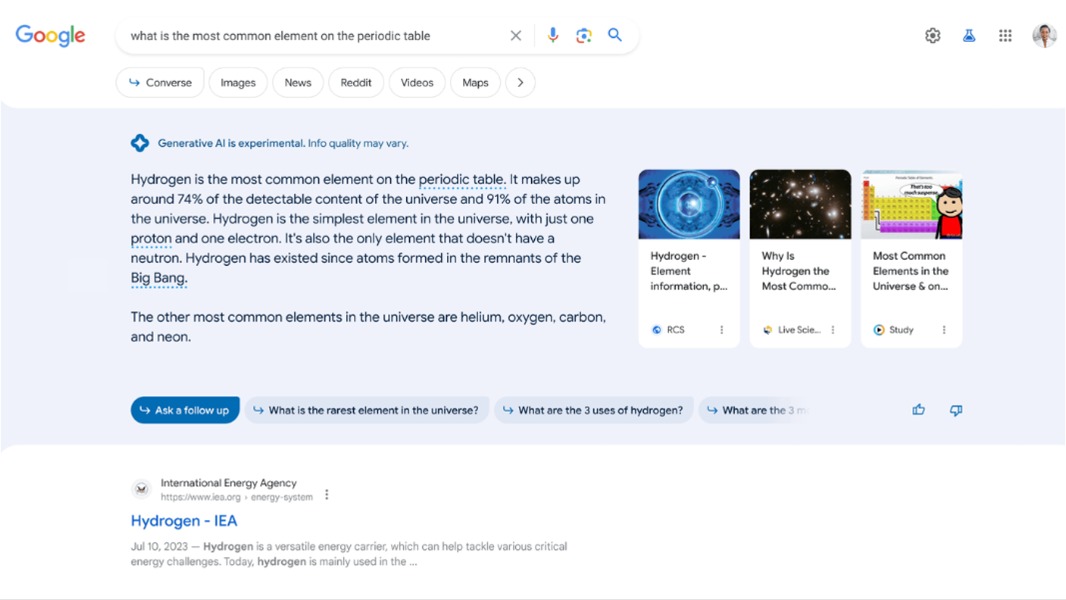Open the Live Science card options menu
1066x600 pixels.
[x=831, y=329]
